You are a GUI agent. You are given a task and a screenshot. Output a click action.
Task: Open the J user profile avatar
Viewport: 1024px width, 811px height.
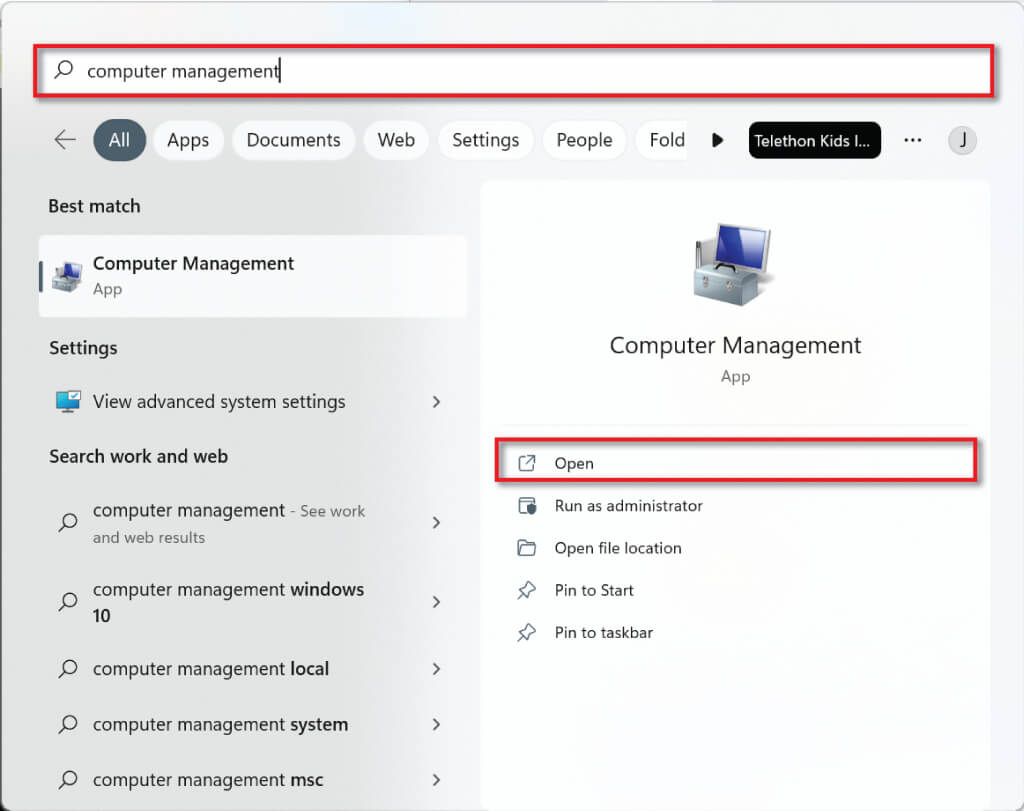(962, 140)
